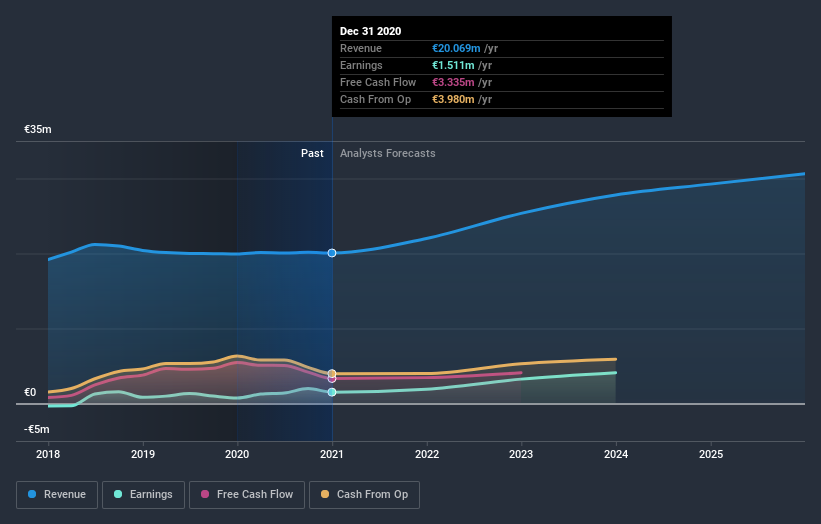
Task: Click the €20.069m revenue value in tooltip
Action: [456, 48]
